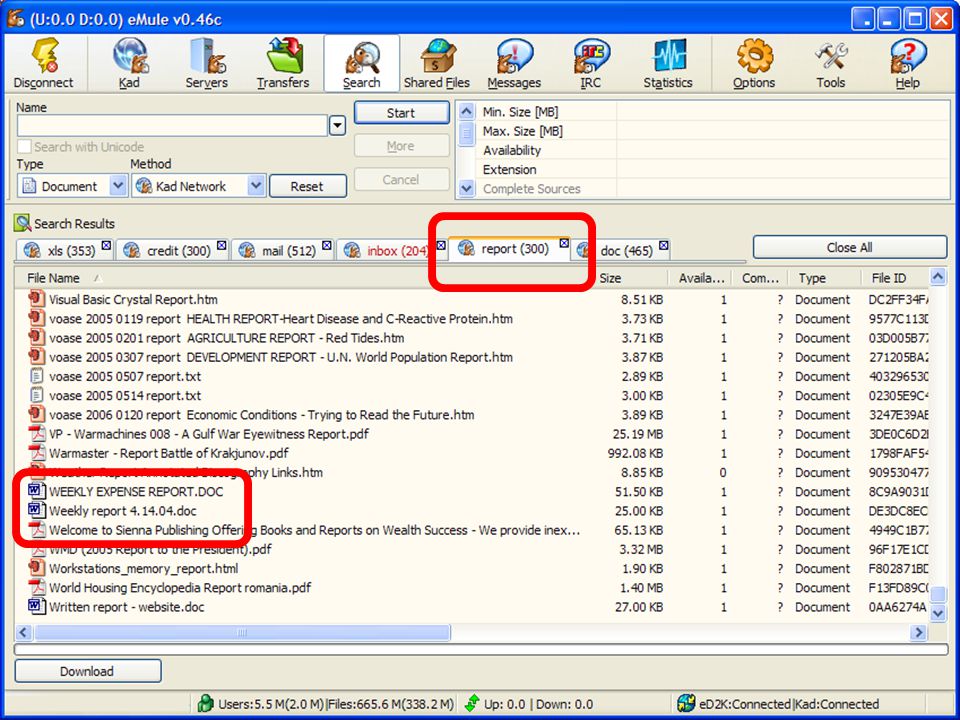The width and height of the screenshot is (960, 720).
Task: Open the Name search history dropdown
Action: click(337, 126)
